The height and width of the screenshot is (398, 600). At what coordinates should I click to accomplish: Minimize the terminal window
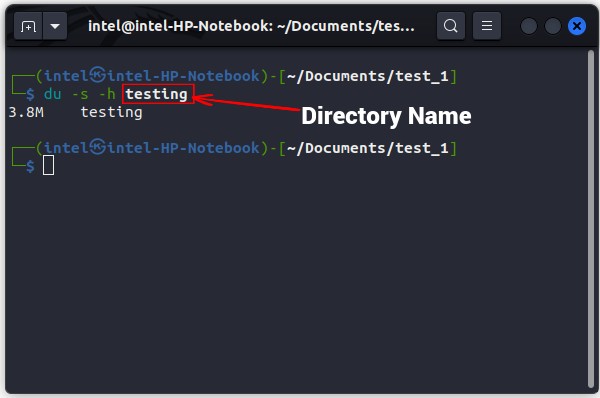[528, 26]
